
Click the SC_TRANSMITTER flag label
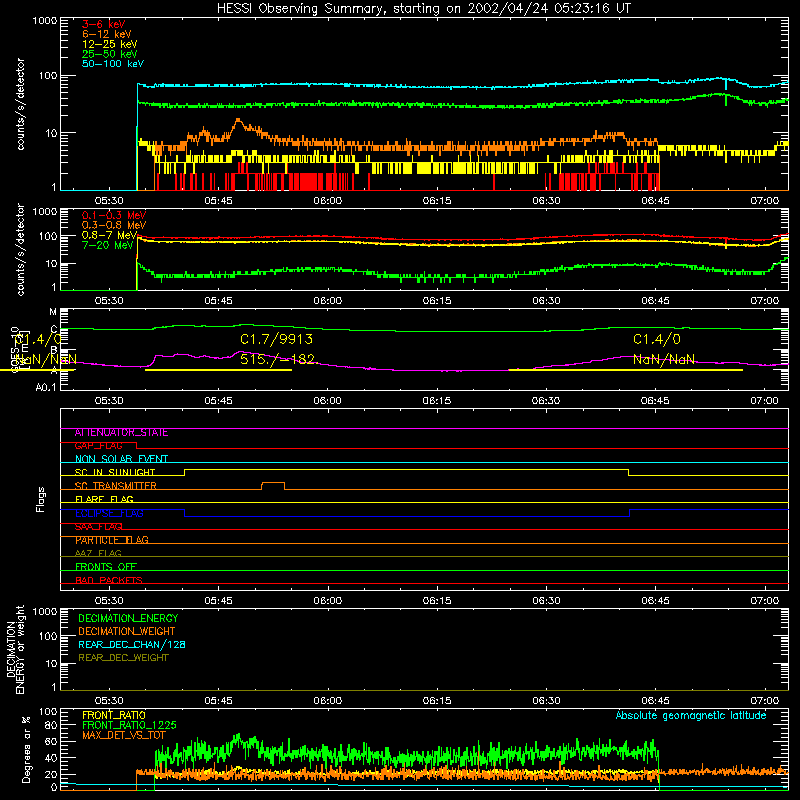[x=116, y=486]
